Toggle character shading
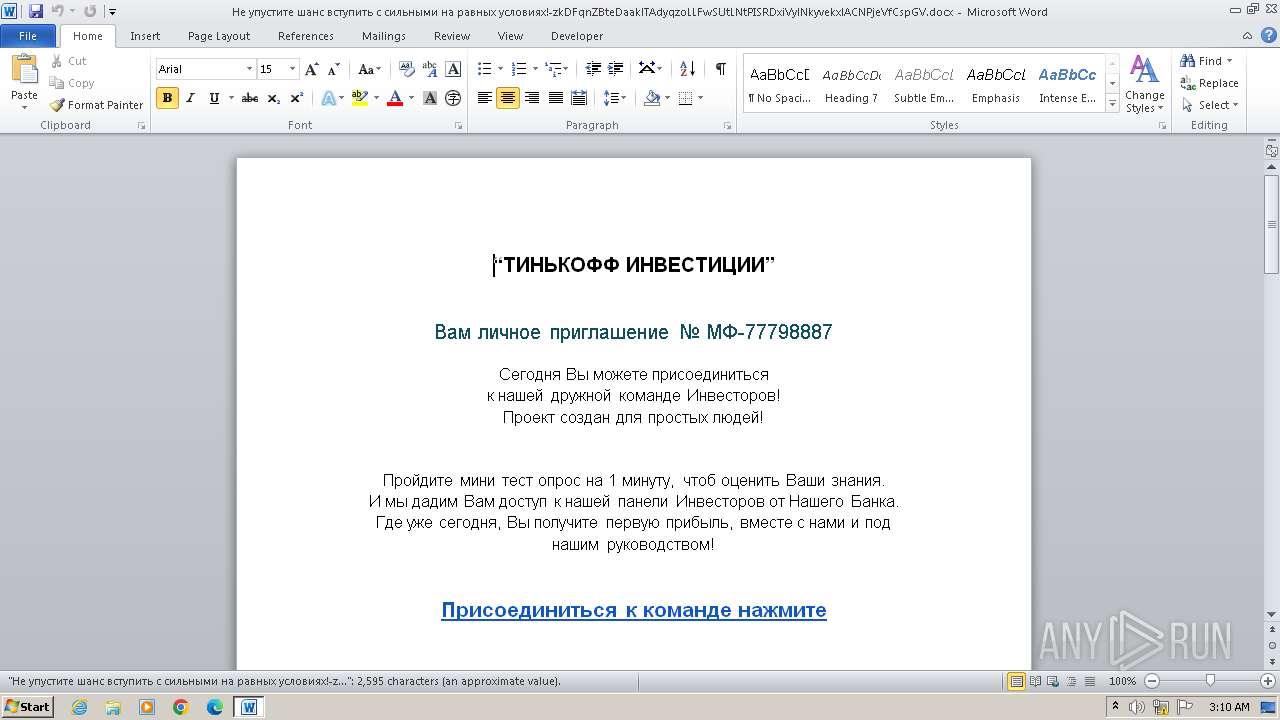 [430, 98]
